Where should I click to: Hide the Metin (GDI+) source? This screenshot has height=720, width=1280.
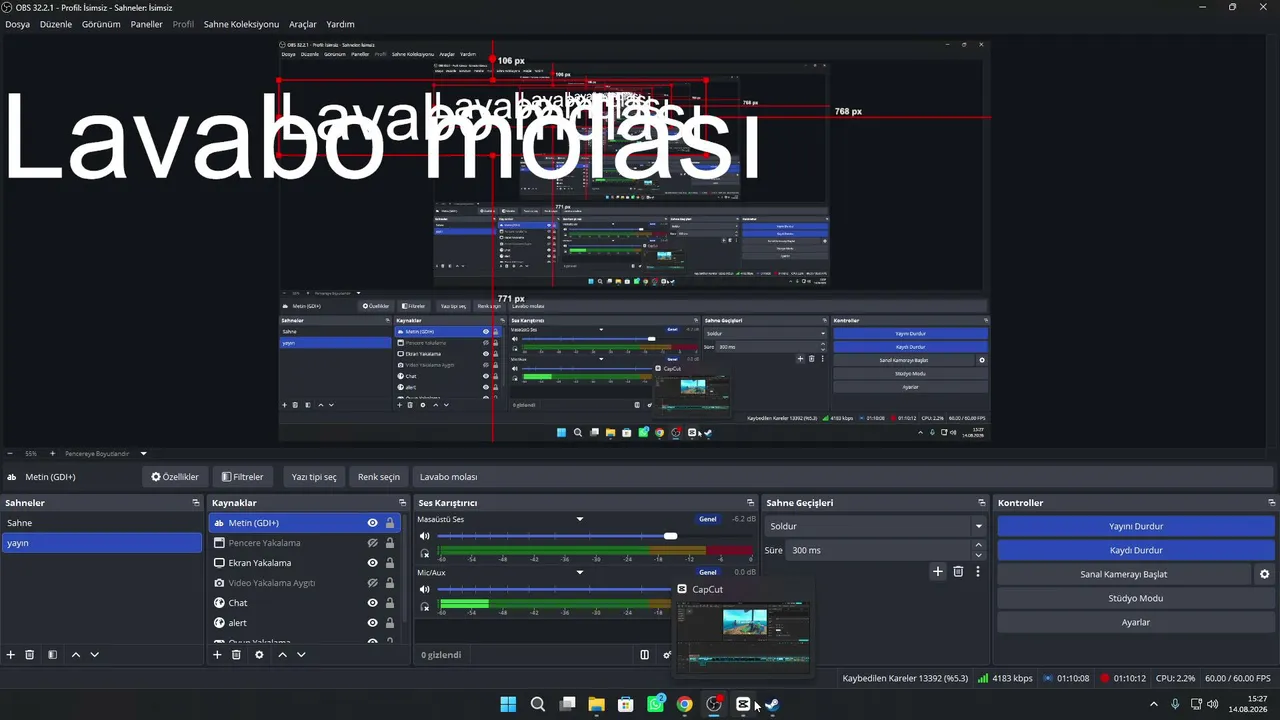[372, 523]
